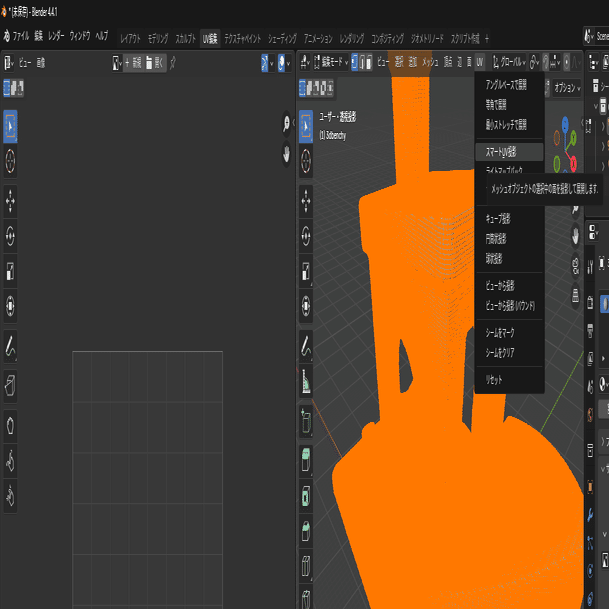Toggle snapping magnet in the 3D viewport header
The width and height of the screenshot is (609, 609).
pos(546,62)
